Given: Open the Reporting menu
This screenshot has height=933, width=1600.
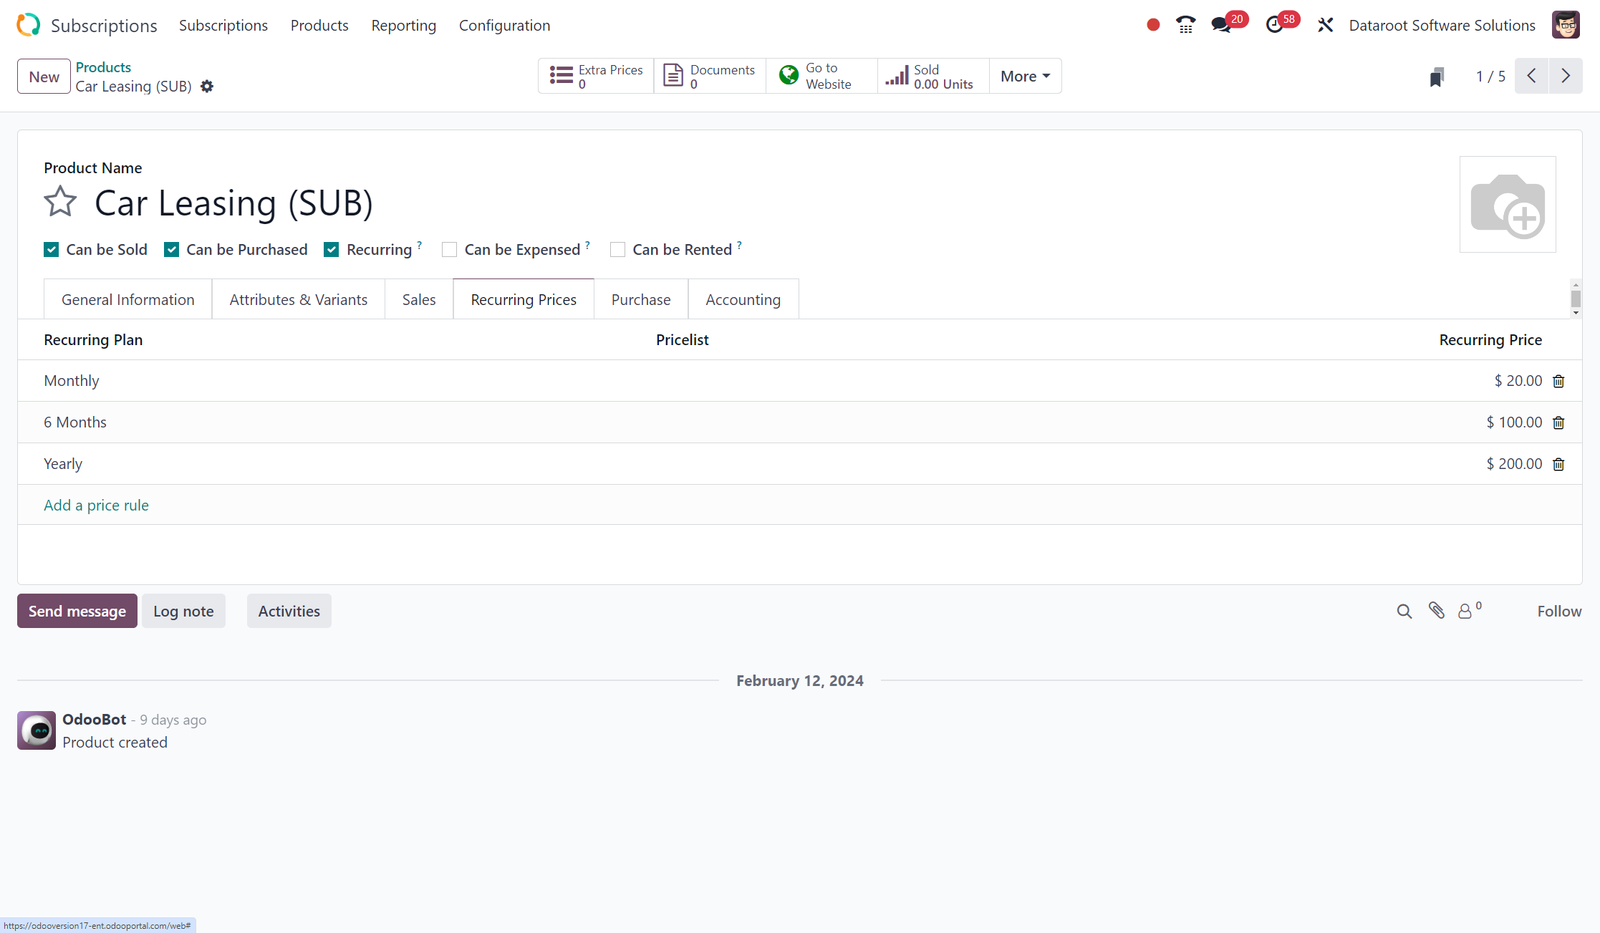Looking at the screenshot, I should pyautogui.click(x=403, y=25).
